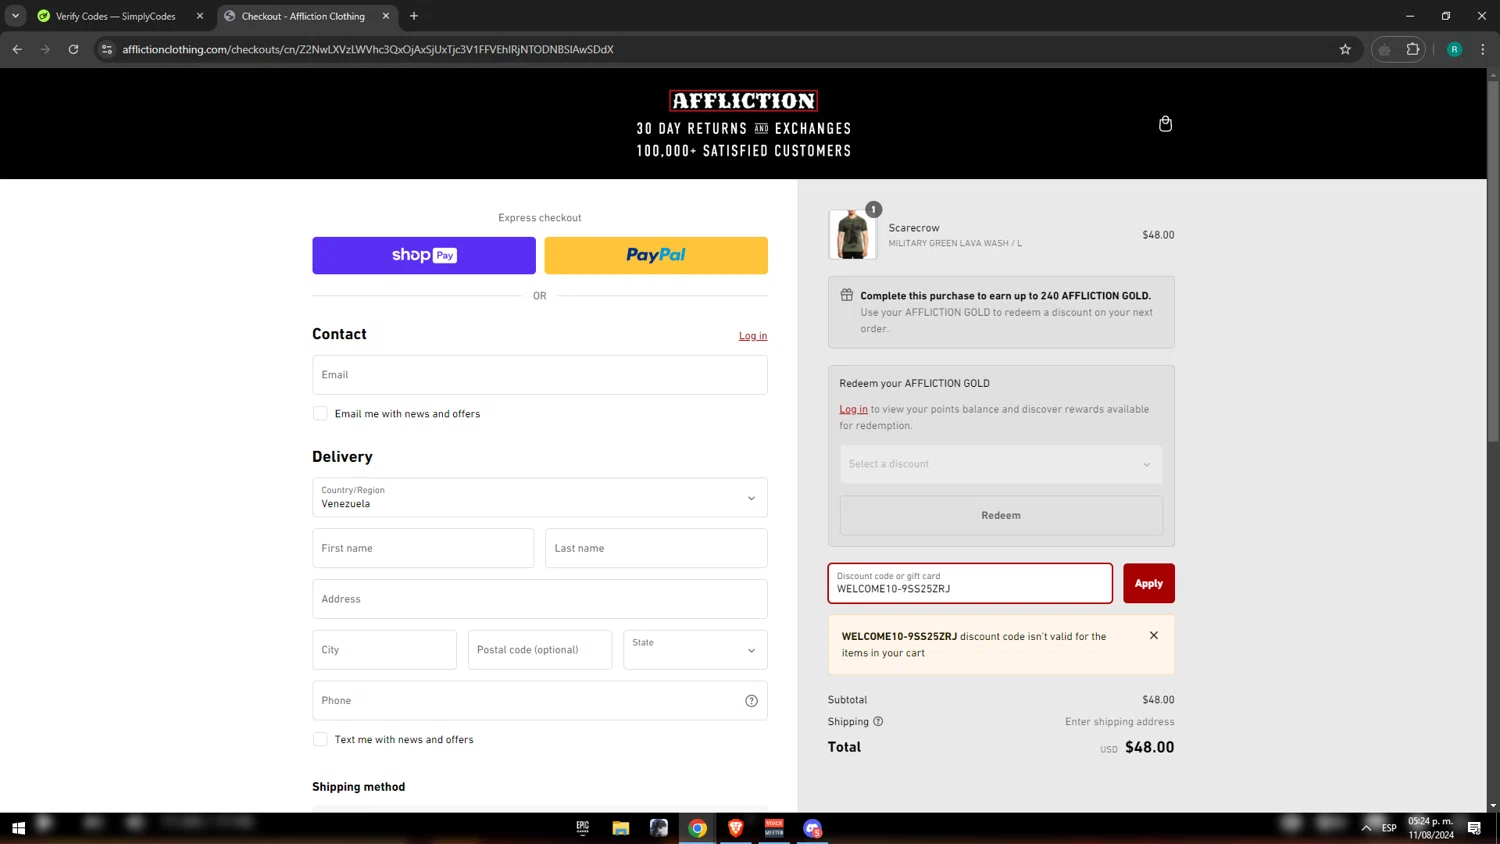Bookmark this page with the star icon
This screenshot has width=1500, height=844.
(1345, 49)
